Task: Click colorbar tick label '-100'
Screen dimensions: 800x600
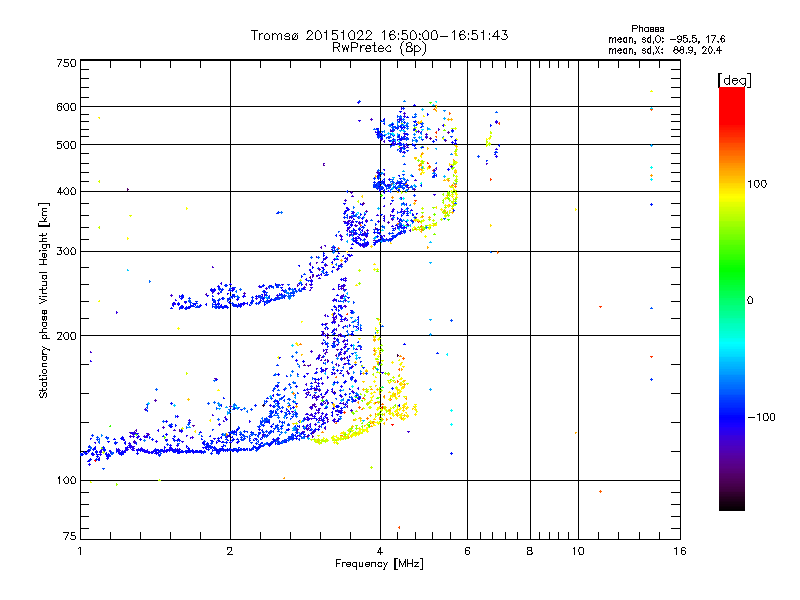Action: coord(762,417)
